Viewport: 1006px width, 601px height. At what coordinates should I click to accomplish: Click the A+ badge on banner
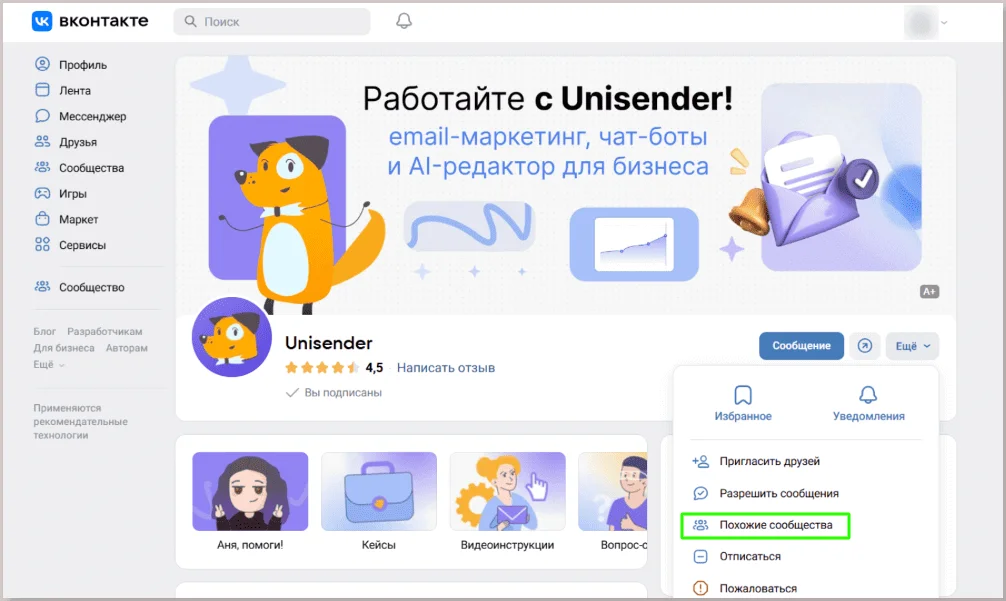click(929, 291)
